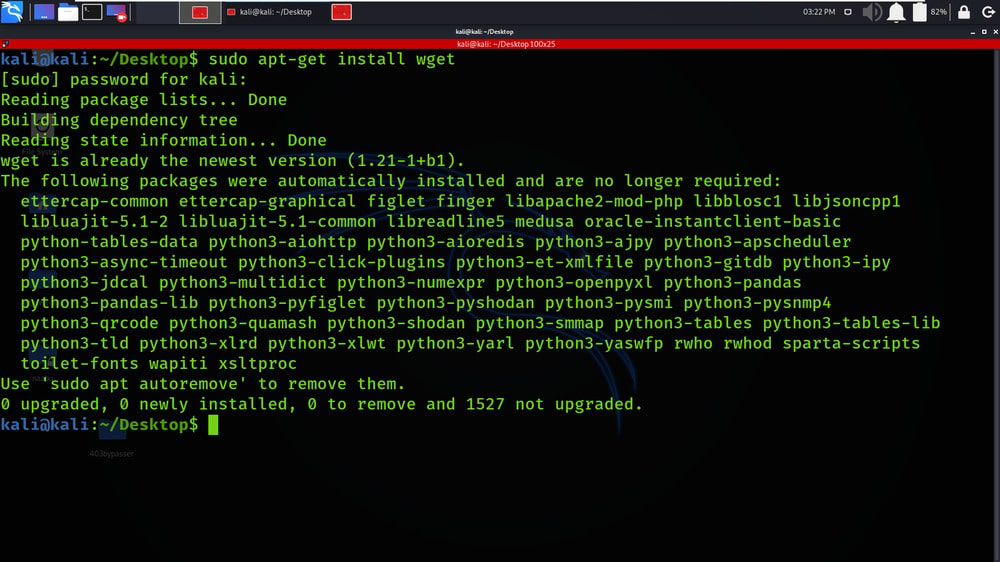Click the package name 'python3-pyfiglet'

click(287, 303)
